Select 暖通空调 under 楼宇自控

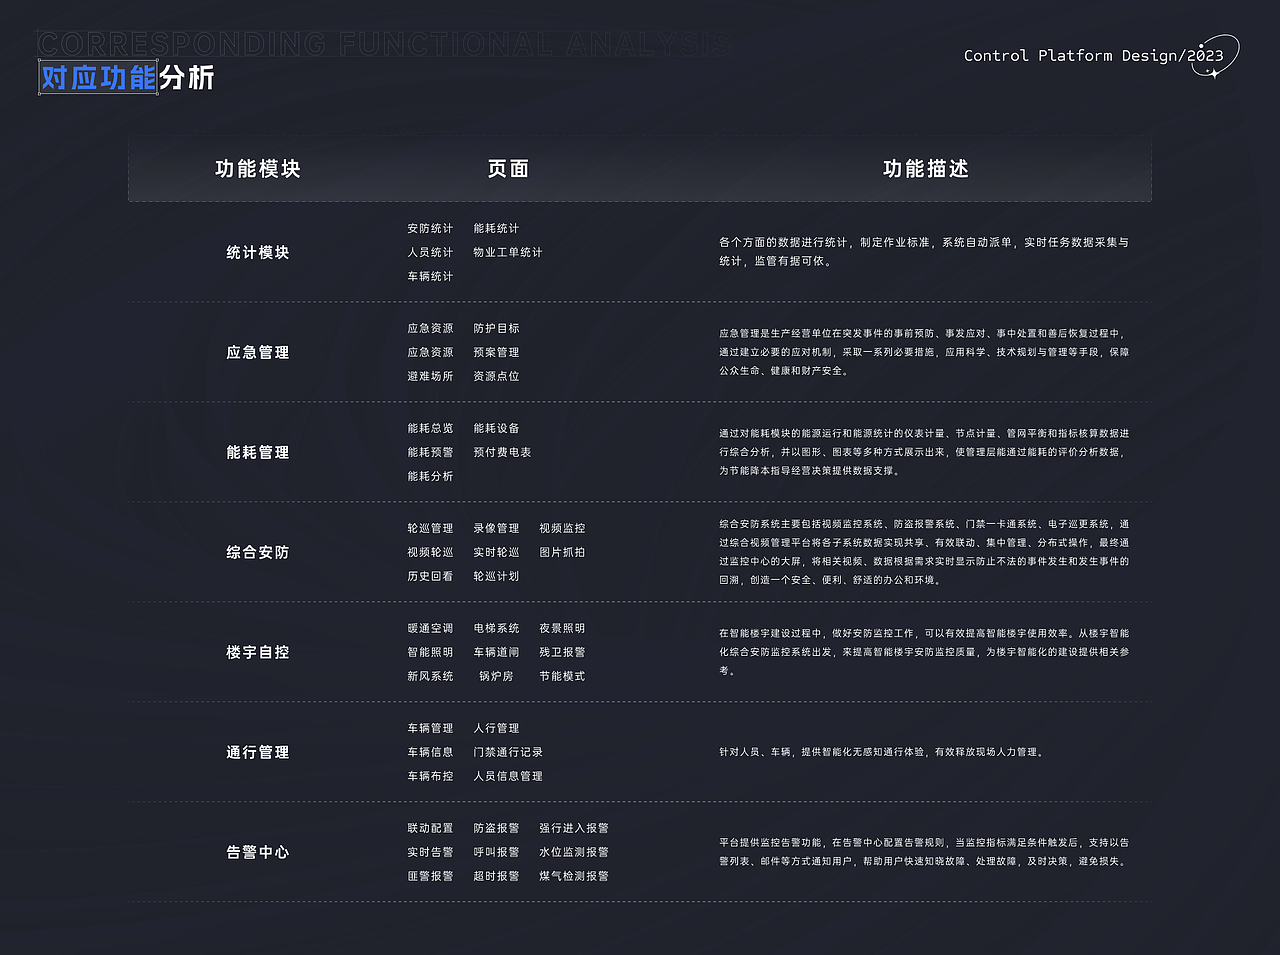(x=430, y=628)
